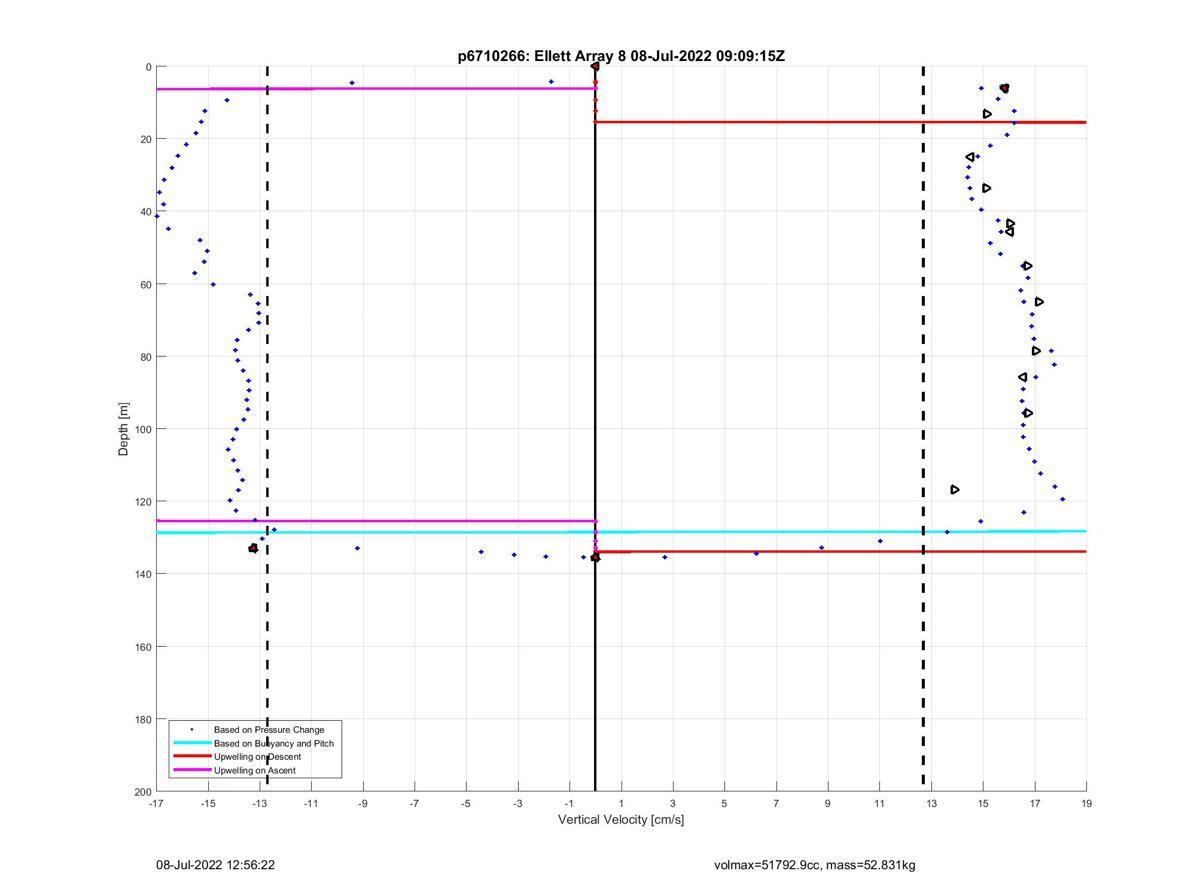
Task: Click the black triangle marker near 13 m depth
Action: coord(987,114)
